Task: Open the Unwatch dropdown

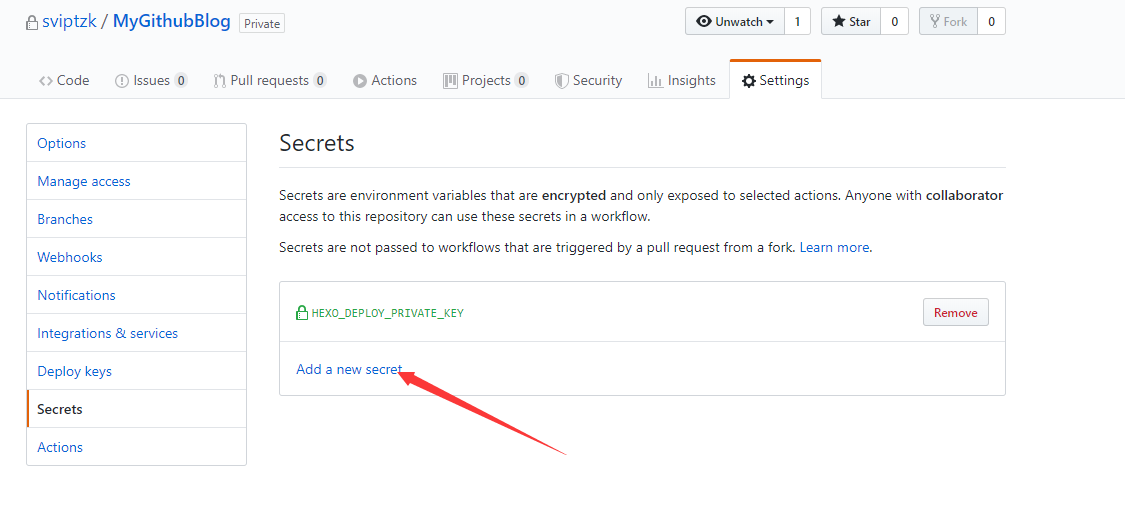Action: click(735, 22)
